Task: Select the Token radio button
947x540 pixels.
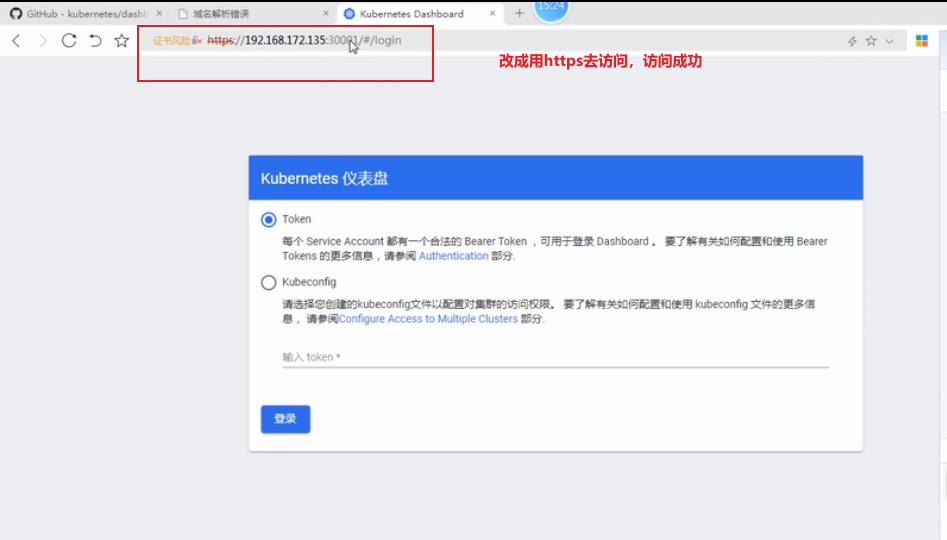Action: coord(269,219)
